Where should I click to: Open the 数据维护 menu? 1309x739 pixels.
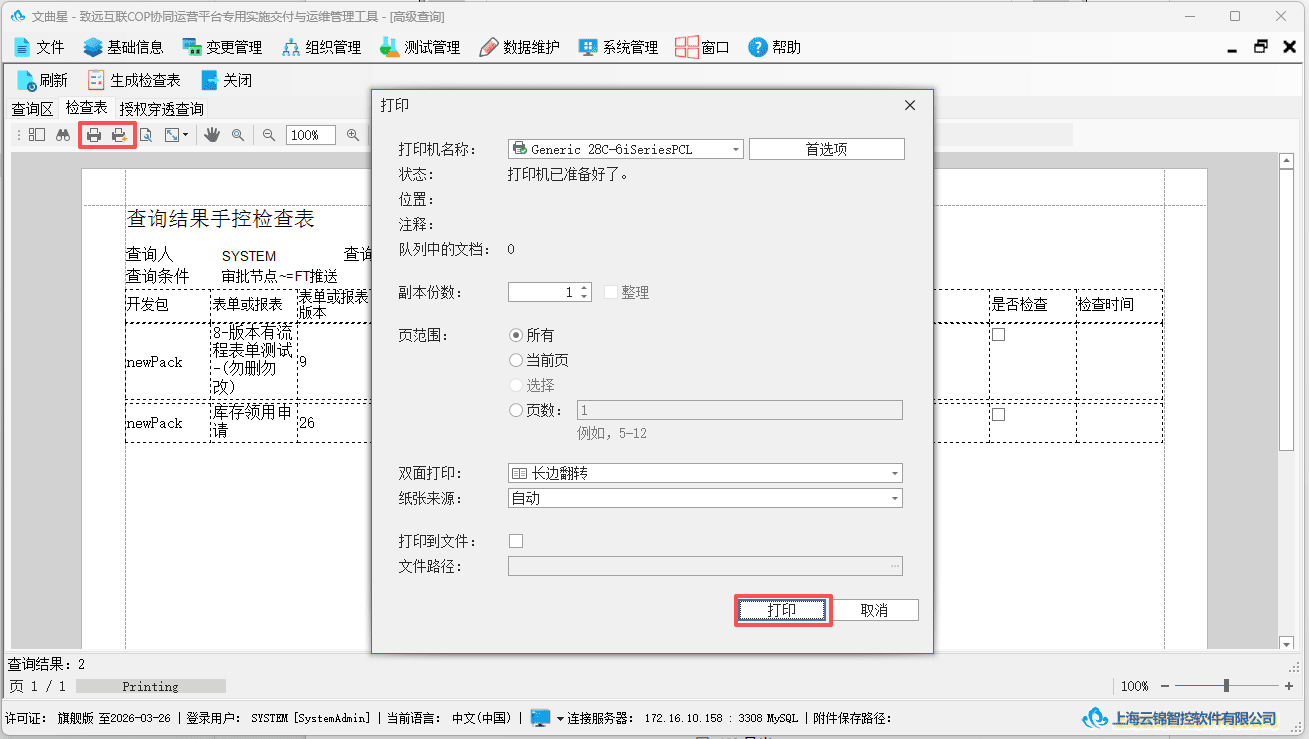tap(519, 47)
